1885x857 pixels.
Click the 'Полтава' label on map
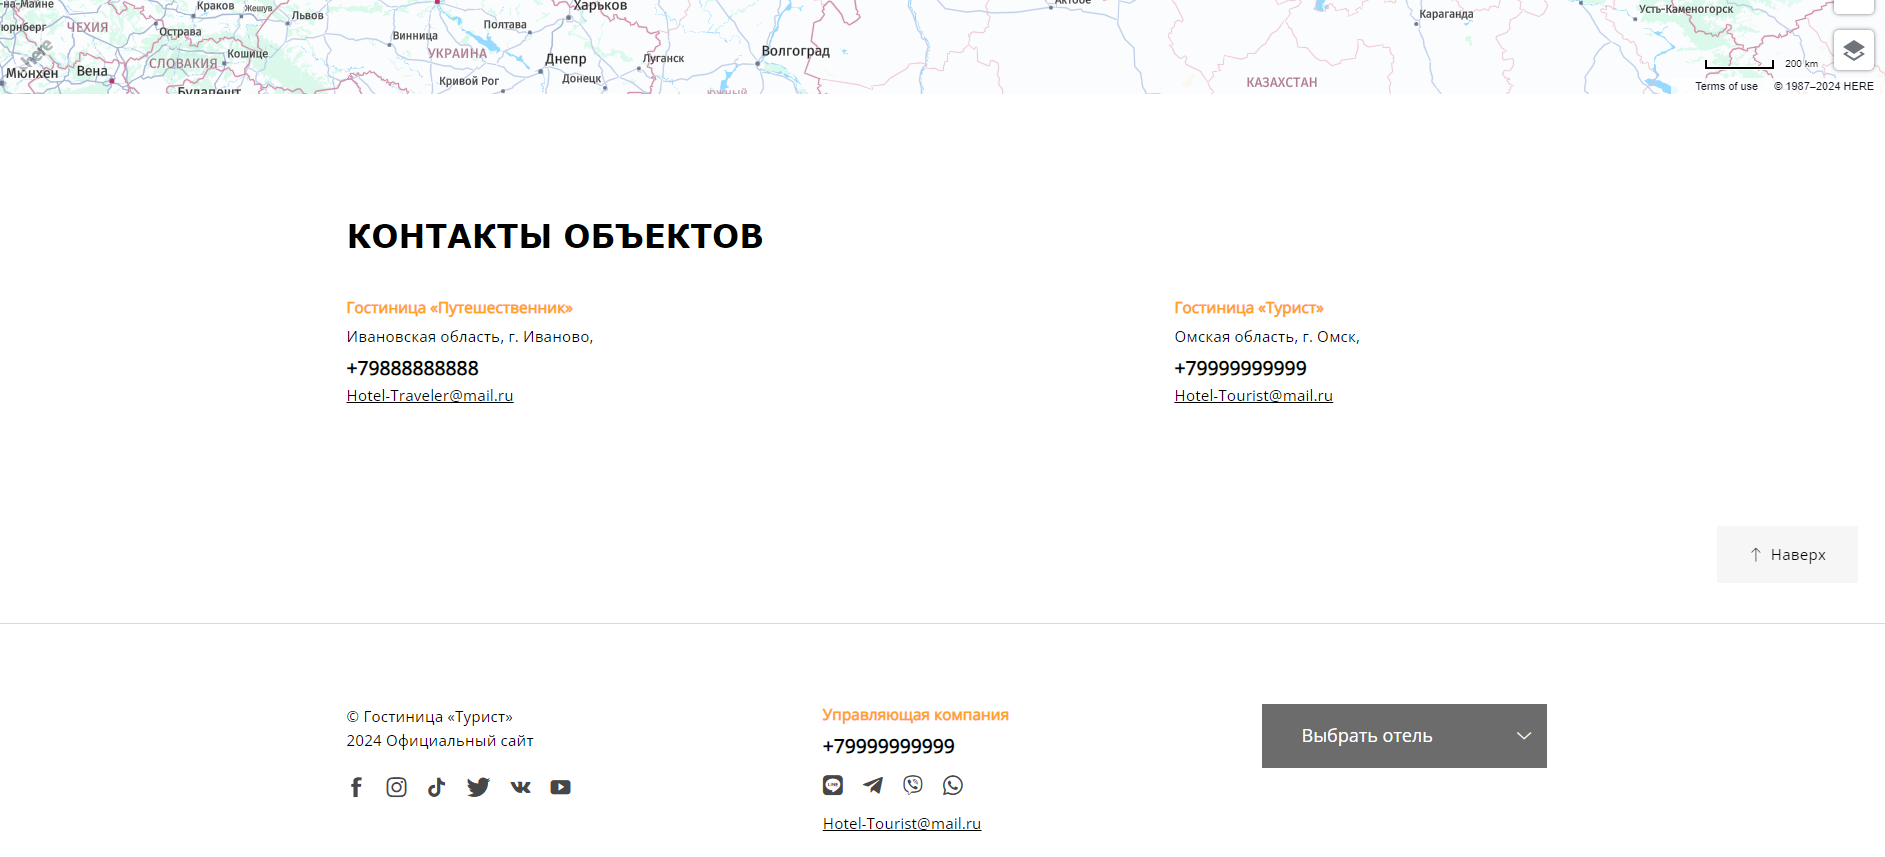[x=505, y=25]
